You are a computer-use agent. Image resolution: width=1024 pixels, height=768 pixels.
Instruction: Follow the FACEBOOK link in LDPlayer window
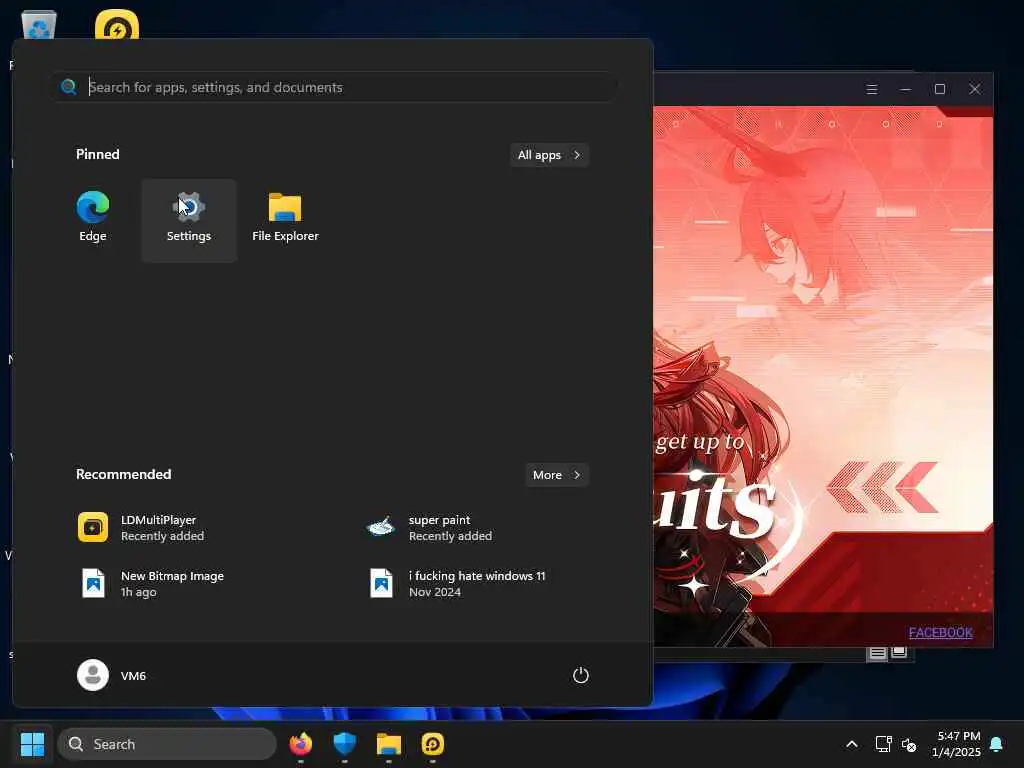tap(940, 632)
